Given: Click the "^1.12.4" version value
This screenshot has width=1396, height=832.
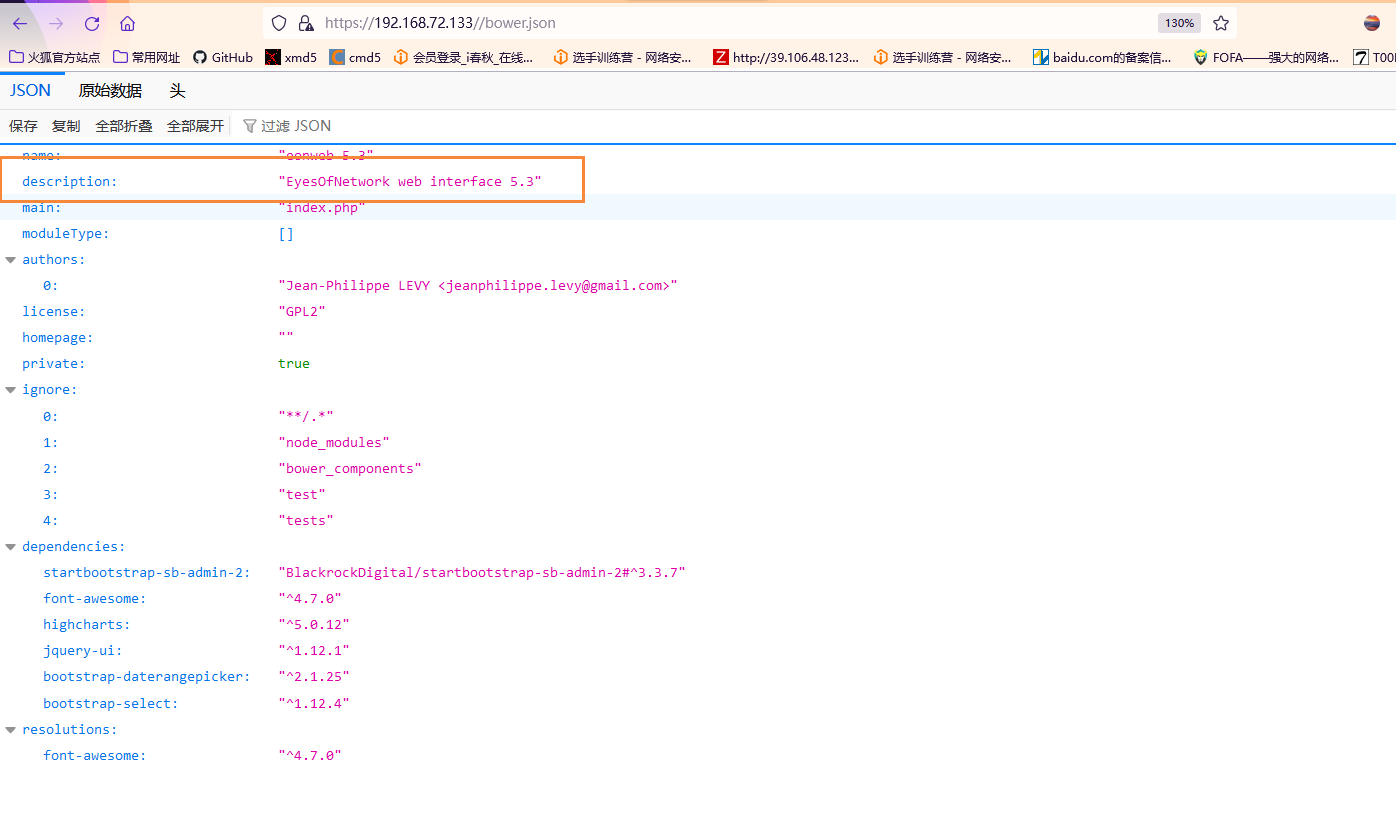Looking at the screenshot, I should 314,704.
